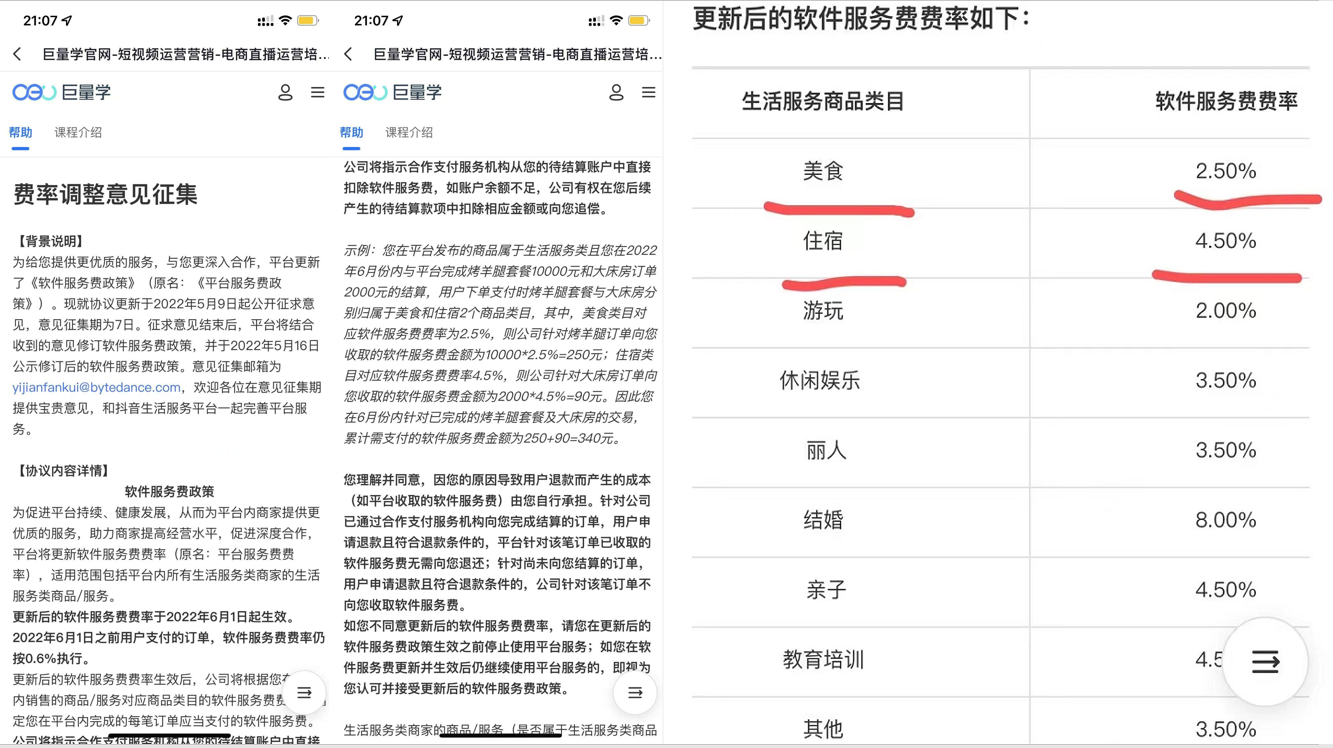Tap page title bar in left screen

coord(185,54)
